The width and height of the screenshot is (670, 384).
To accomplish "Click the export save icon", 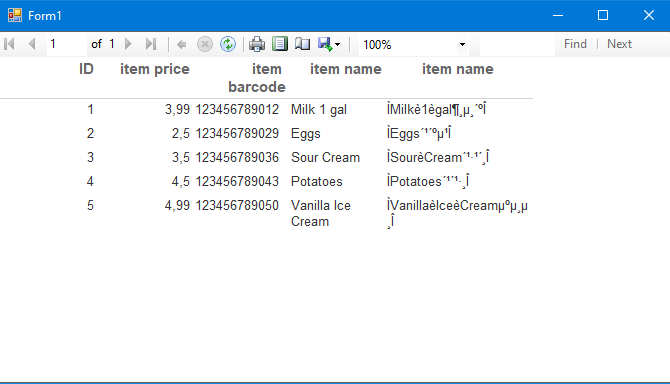I will coord(325,44).
